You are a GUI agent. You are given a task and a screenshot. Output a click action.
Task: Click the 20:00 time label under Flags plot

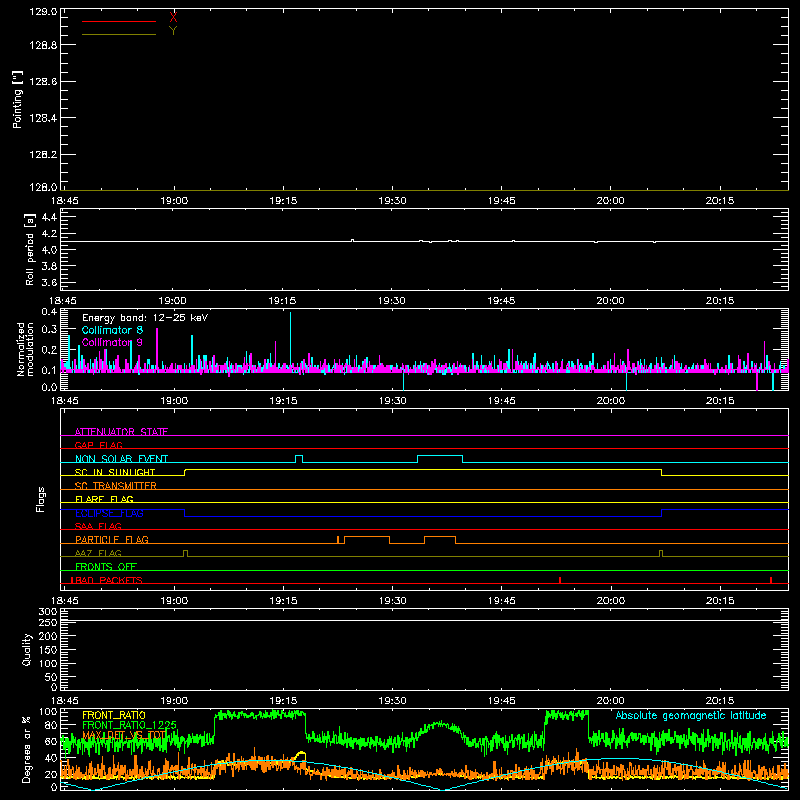(x=611, y=601)
